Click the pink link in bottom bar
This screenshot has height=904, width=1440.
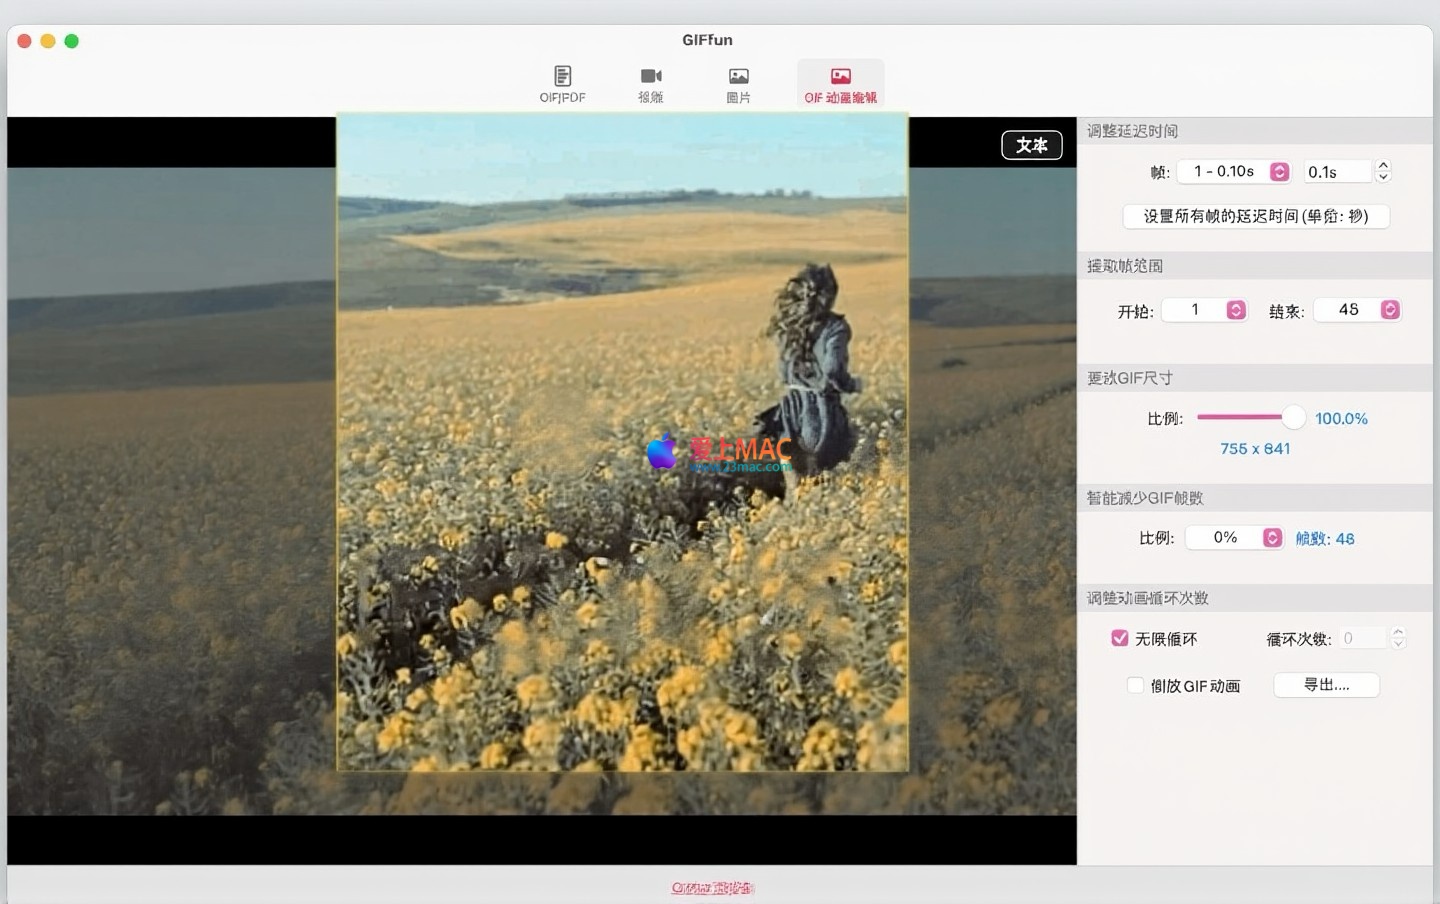[x=712, y=888]
